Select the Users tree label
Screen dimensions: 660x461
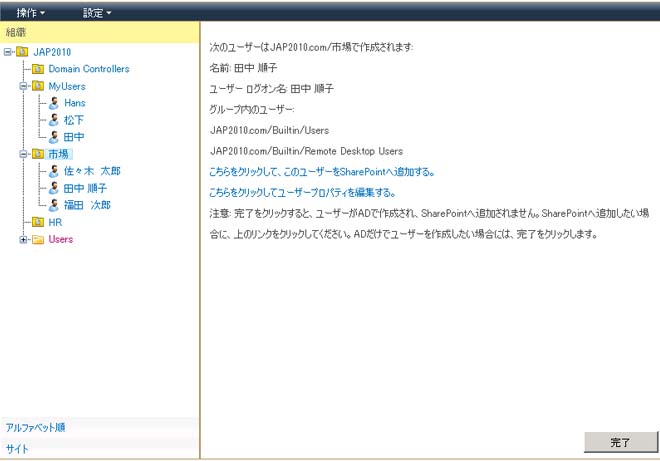(61, 239)
